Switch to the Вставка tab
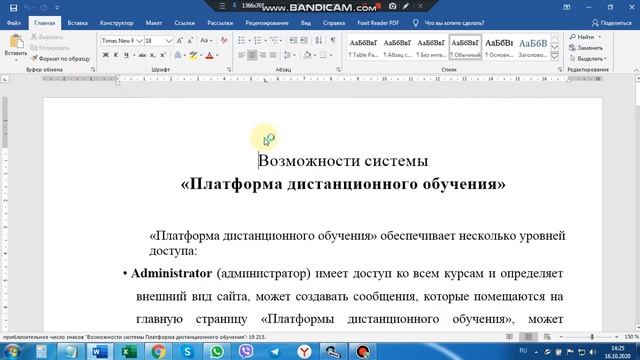Viewport: 640px width, 360px height. (x=78, y=23)
